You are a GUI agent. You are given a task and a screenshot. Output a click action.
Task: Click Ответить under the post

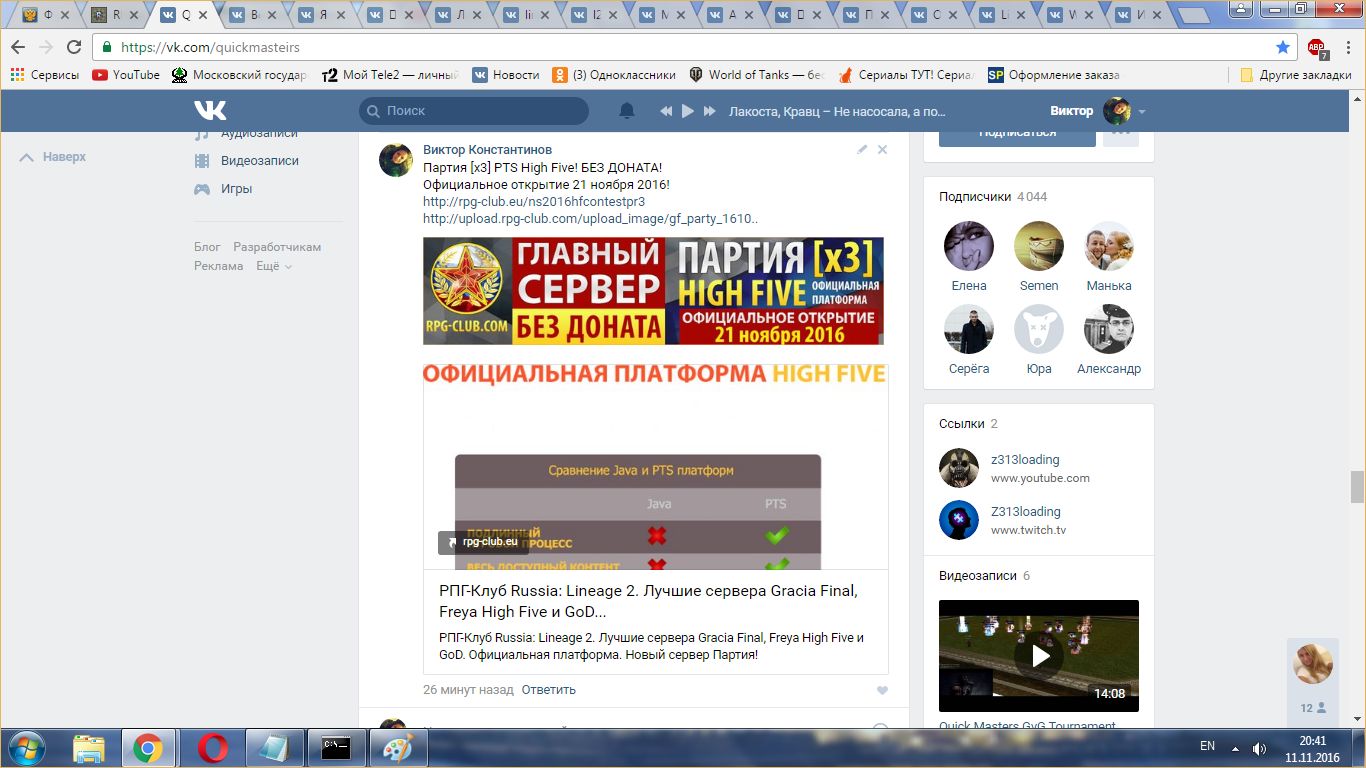pos(548,690)
